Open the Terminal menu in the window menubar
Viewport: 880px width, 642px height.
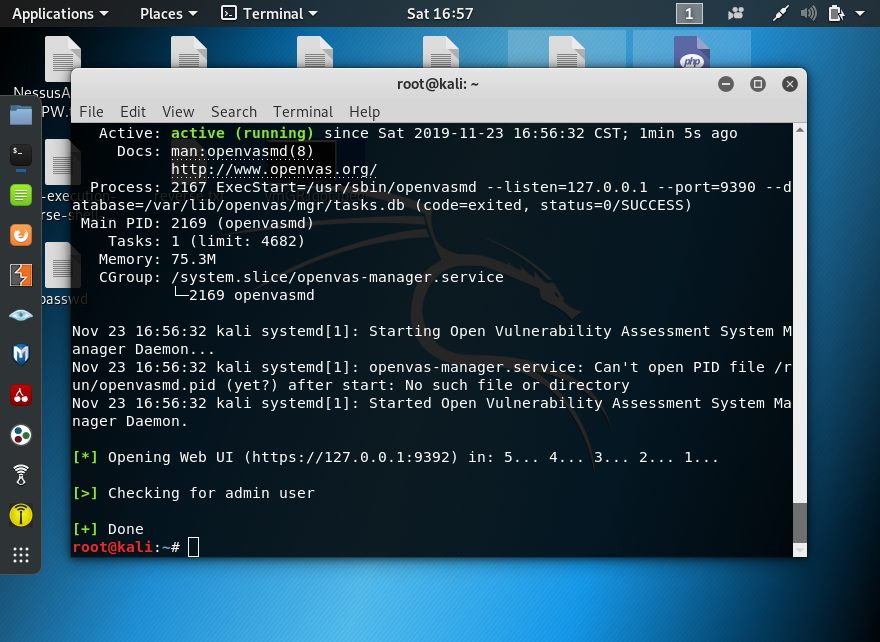click(x=303, y=112)
